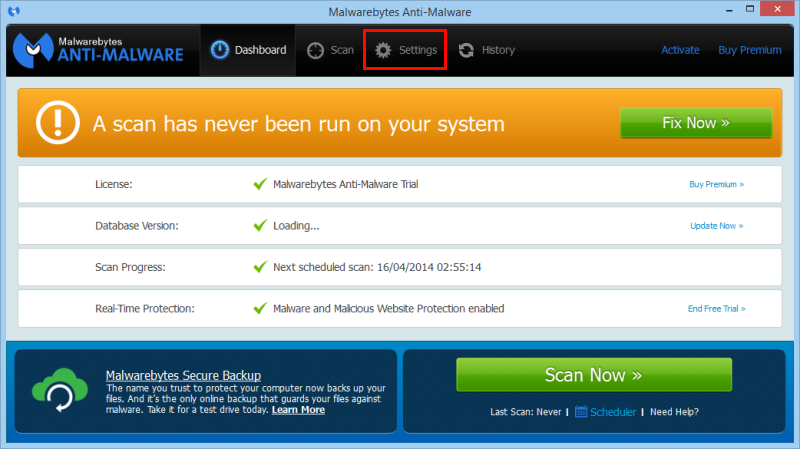Click 'A scan has never been run' message
Viewport: 800px width, 449px height.
tap(298, 124)
